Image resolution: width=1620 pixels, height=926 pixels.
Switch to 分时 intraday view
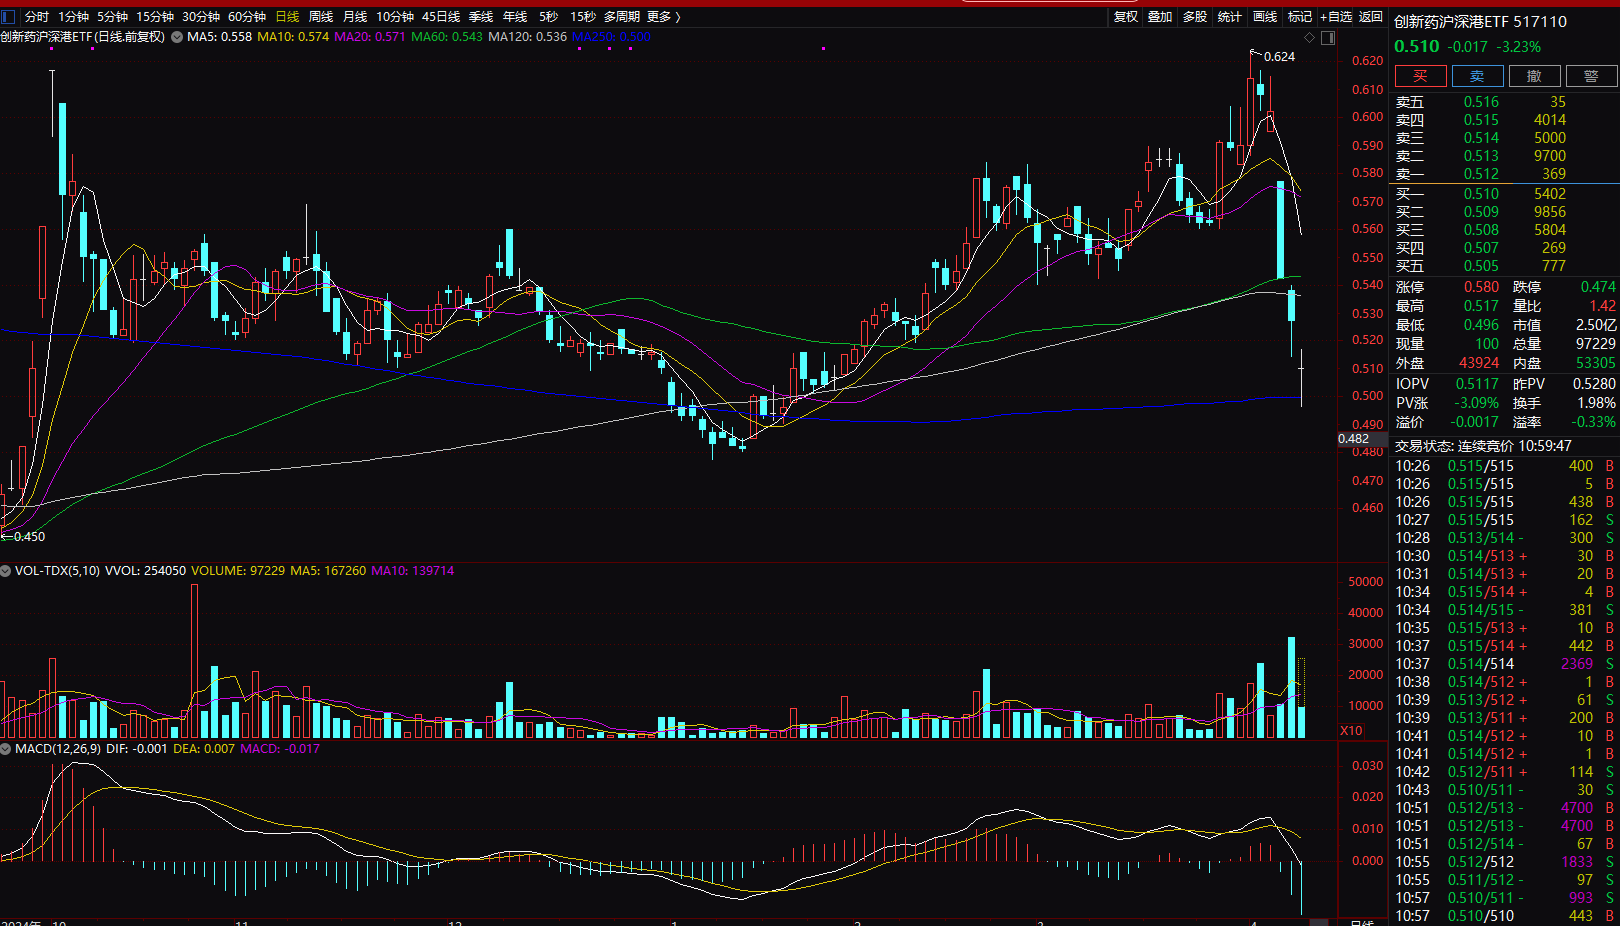[x=36, y=16]
